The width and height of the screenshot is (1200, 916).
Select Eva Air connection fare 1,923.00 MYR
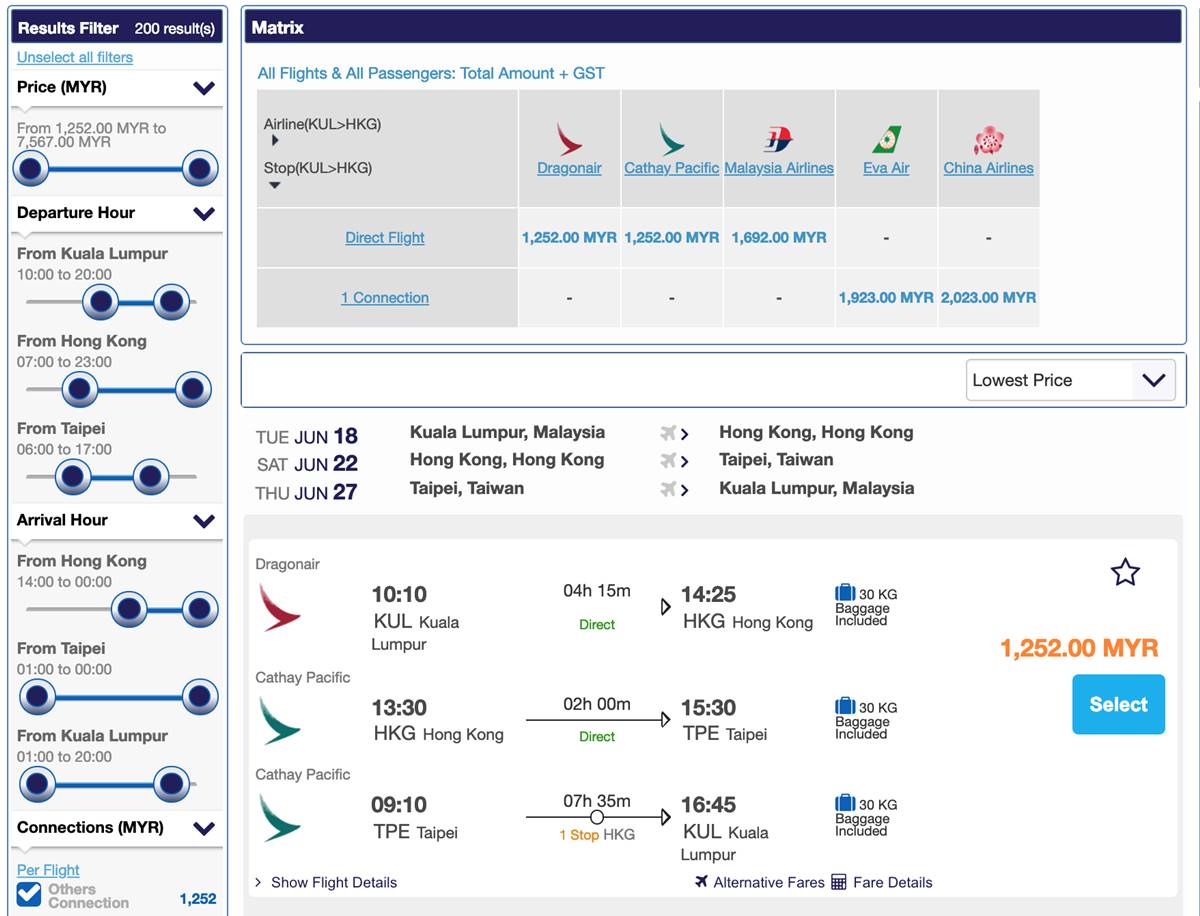click(x=886, y=297)
